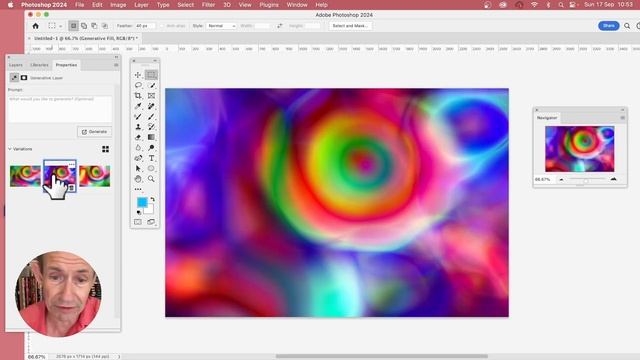Image resolution: width=640 pixels, height=360 pixels.
Task: Pick the blue foreground color swatch
Action: (x=142, y=202)
